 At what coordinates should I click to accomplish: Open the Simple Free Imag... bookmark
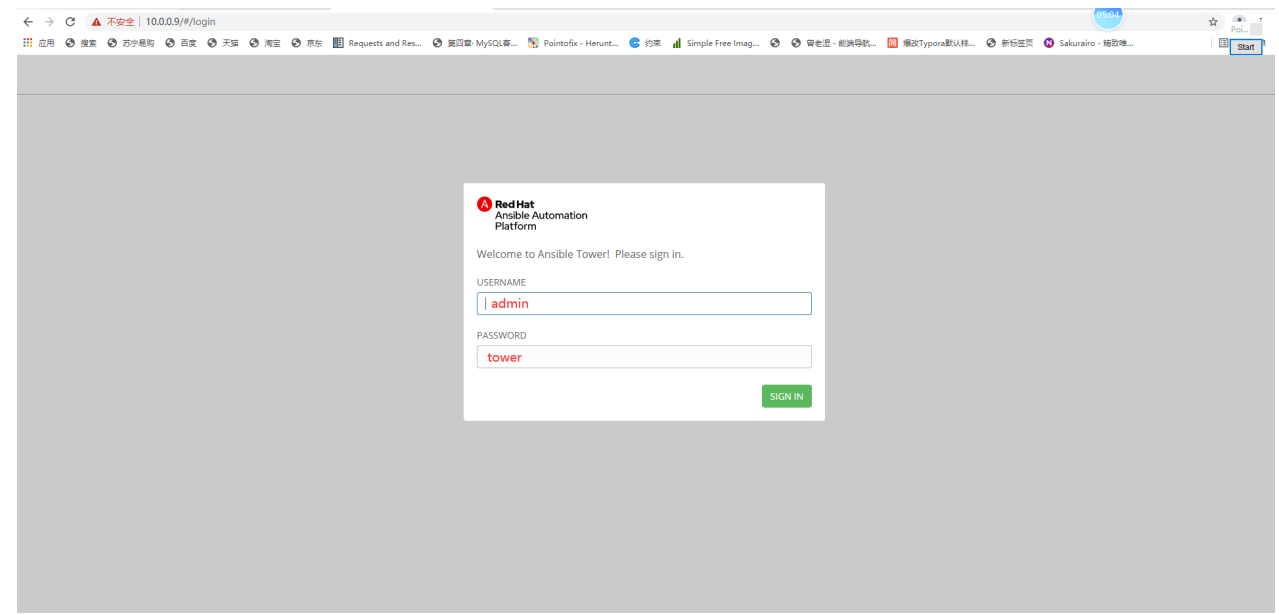click(x=715, y=43)
